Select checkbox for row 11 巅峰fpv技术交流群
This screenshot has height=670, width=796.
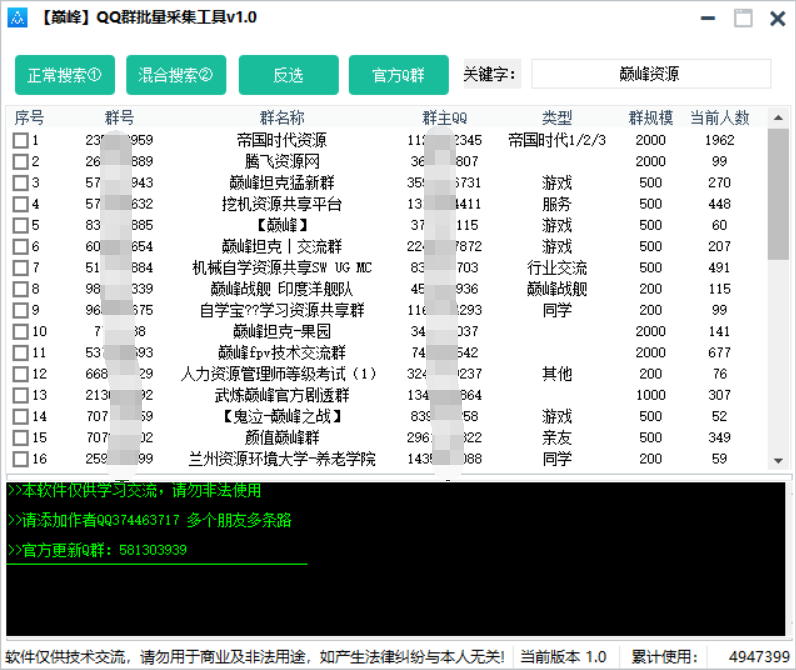20,353
